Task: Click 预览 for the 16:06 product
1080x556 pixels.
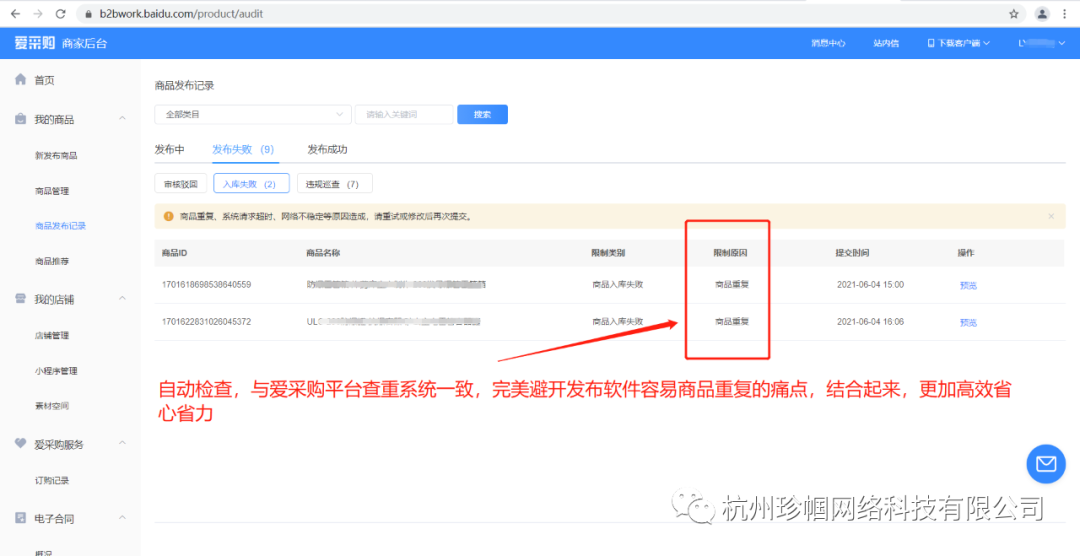Action: click(x=968, y=322)
